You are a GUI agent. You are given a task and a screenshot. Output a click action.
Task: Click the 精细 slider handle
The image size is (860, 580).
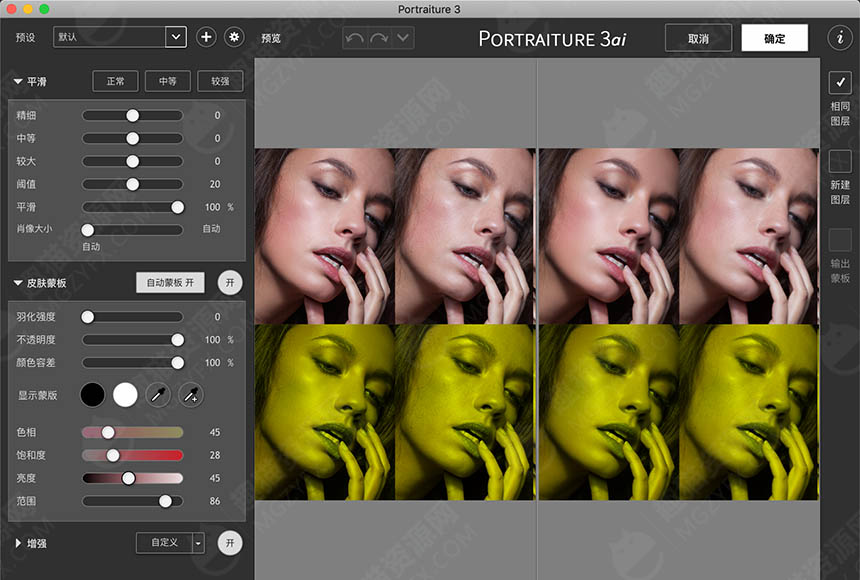[133, 115]
